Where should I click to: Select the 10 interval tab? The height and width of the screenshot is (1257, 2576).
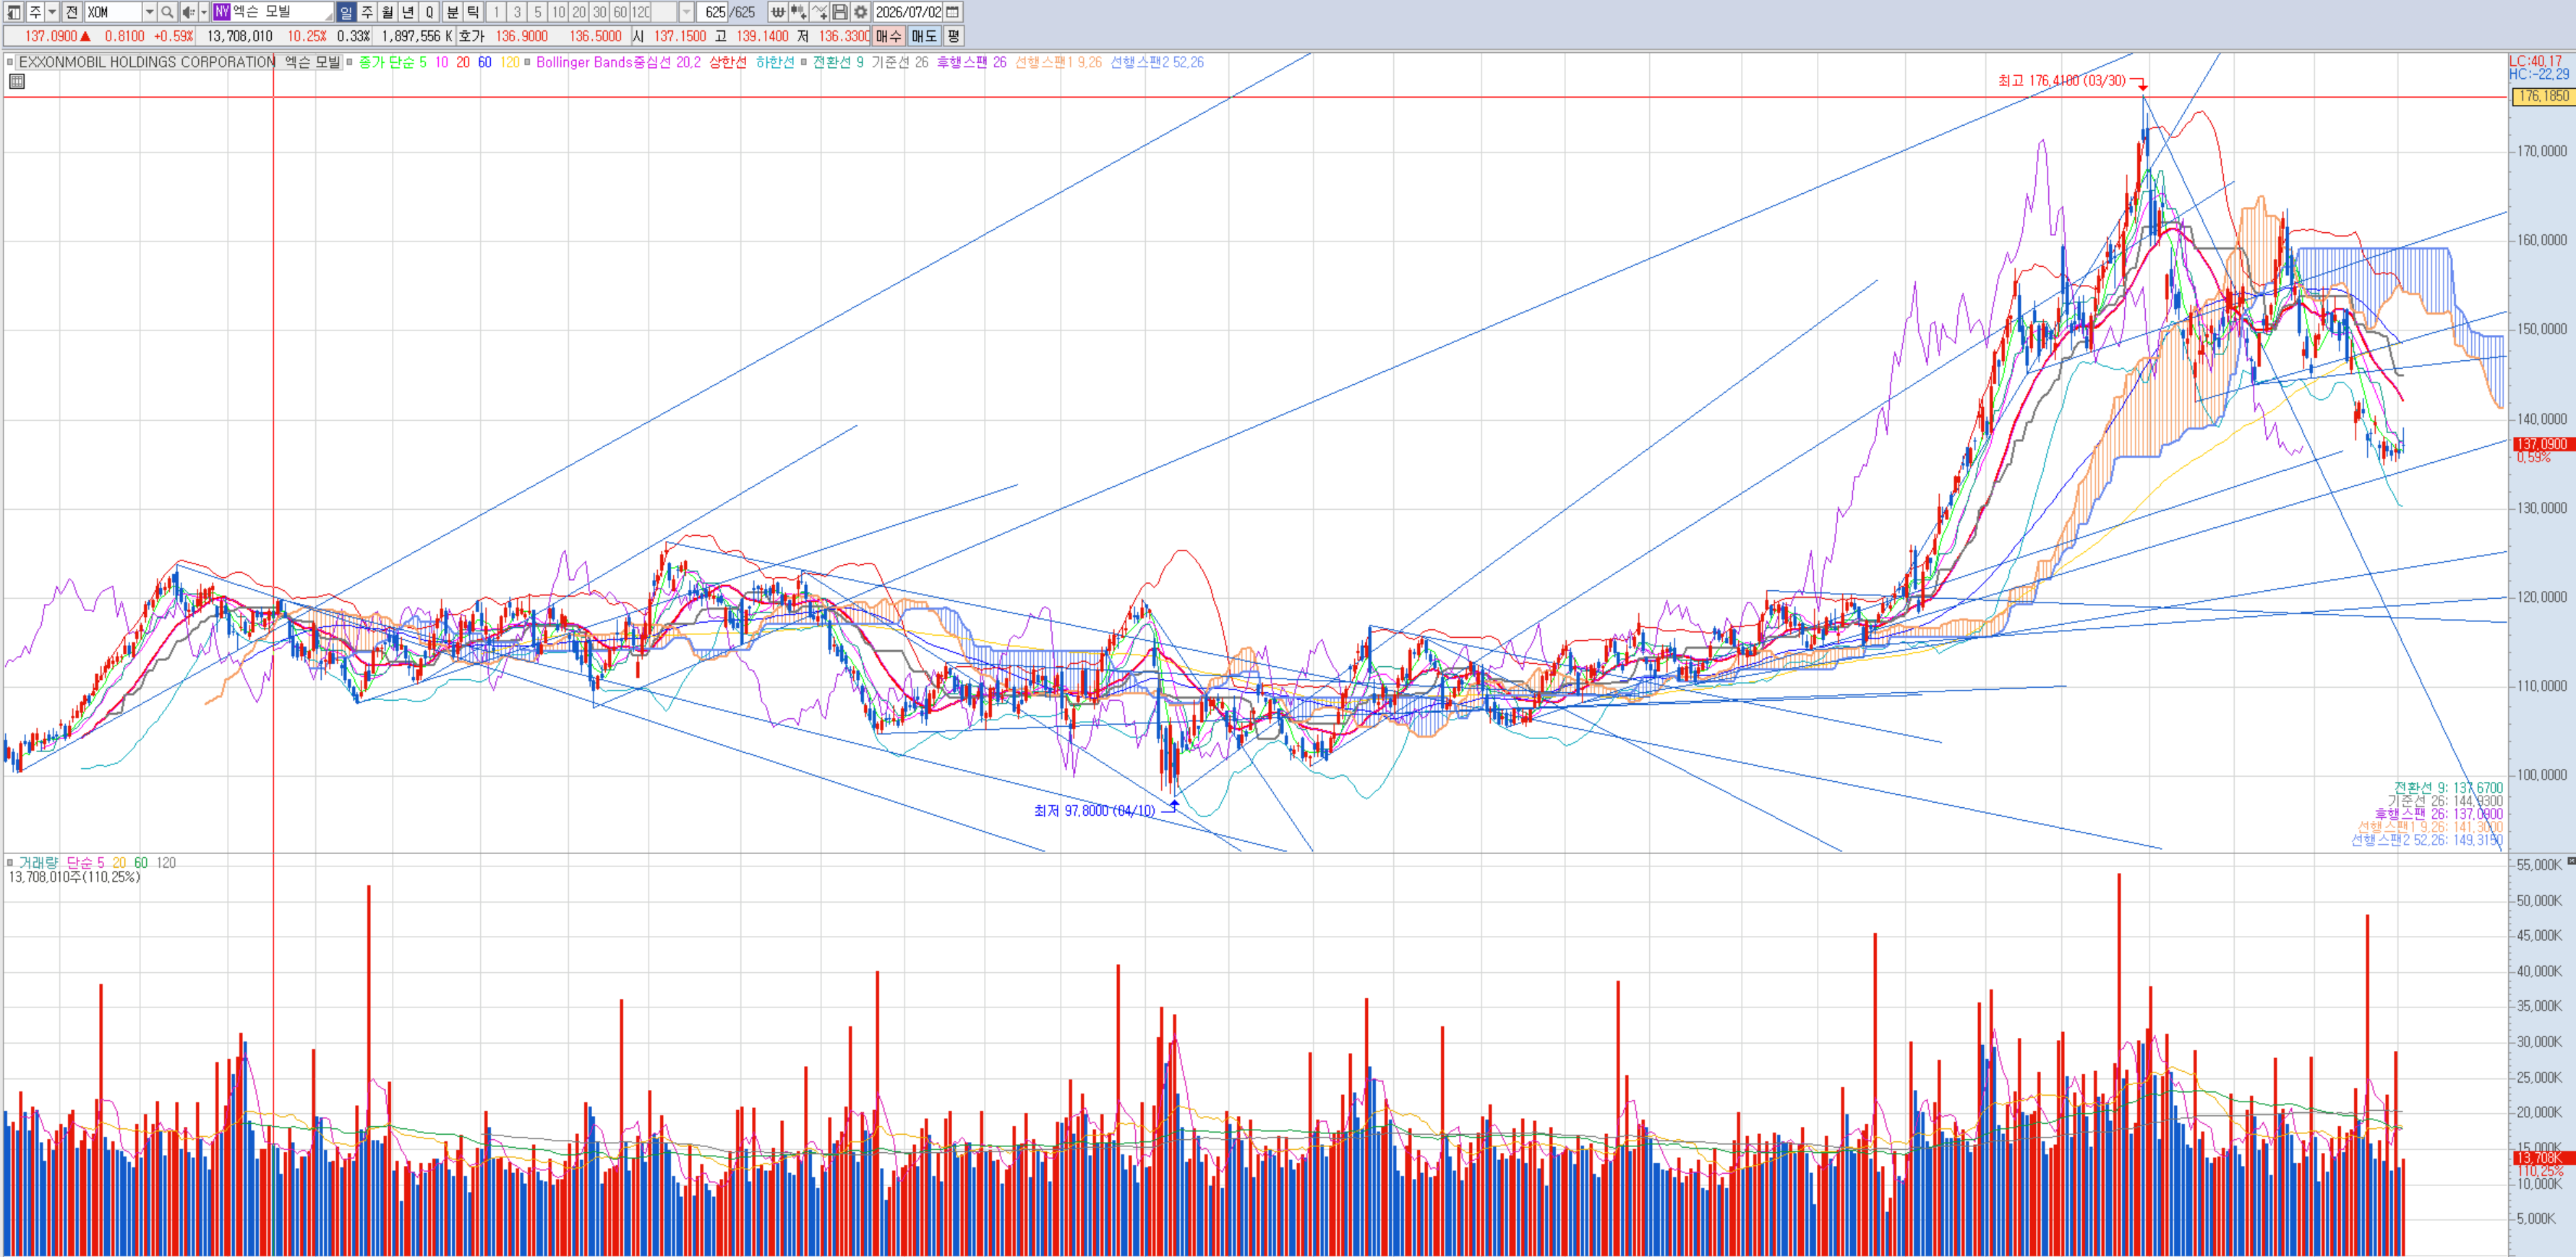point(558,12)
